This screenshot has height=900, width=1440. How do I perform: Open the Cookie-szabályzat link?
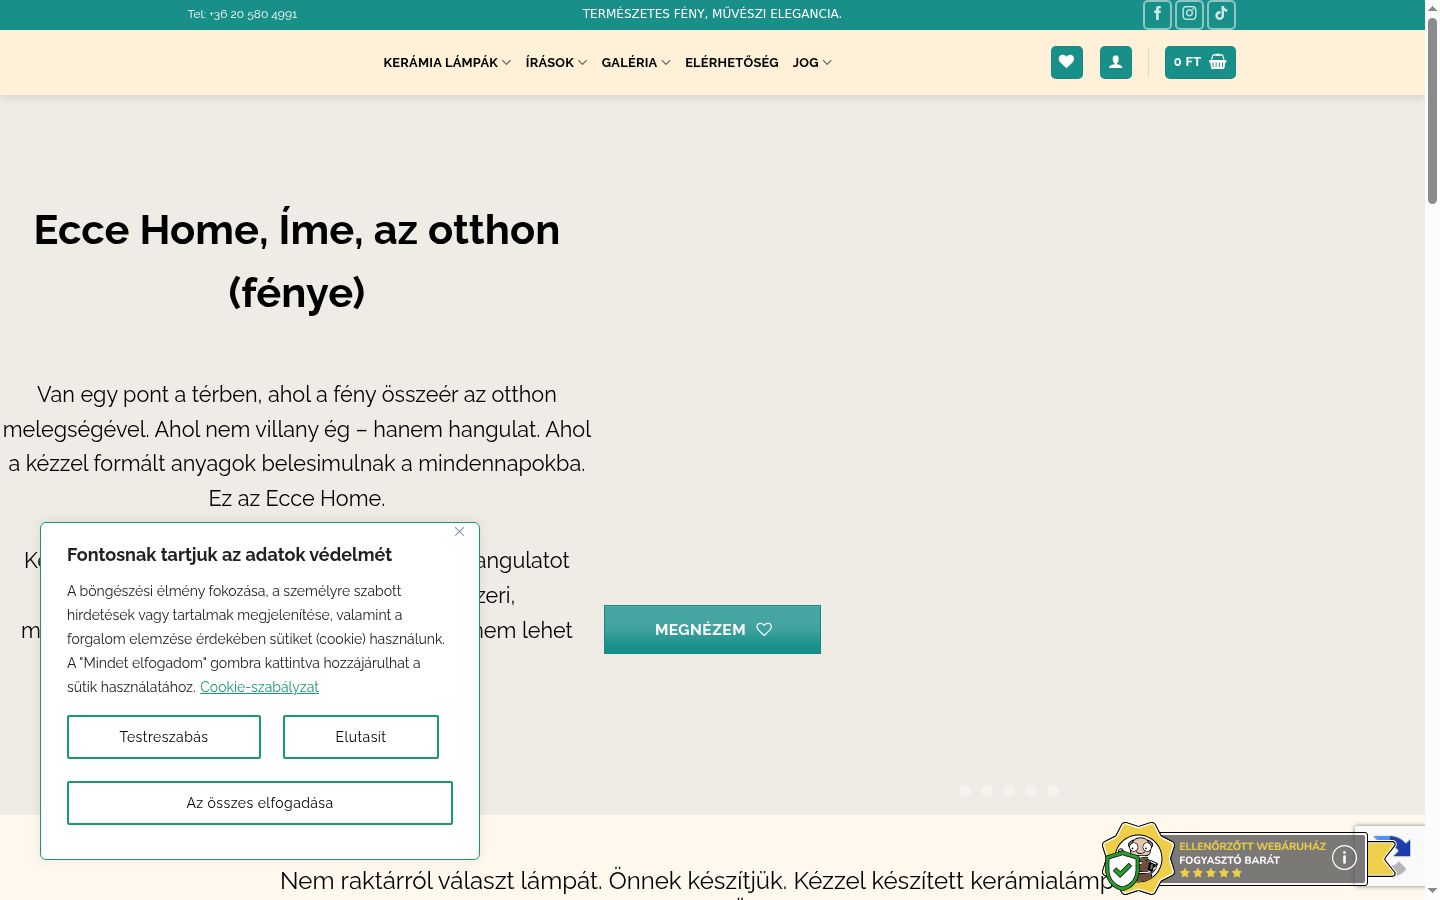[259, 687]
